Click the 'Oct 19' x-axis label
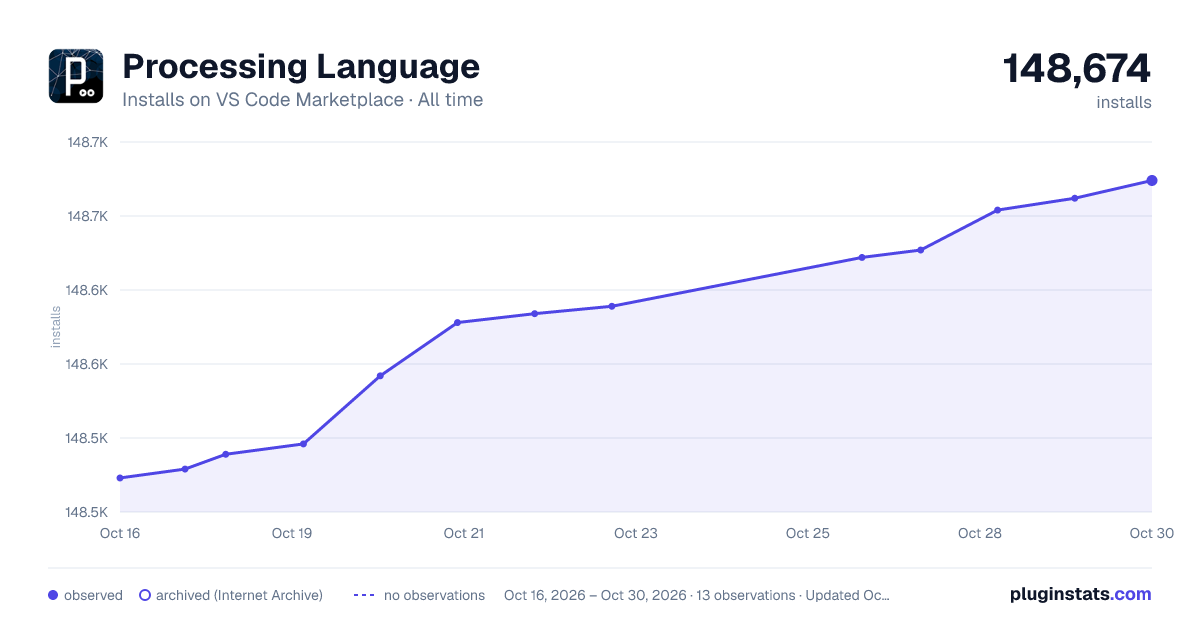 tap(292, 533)
